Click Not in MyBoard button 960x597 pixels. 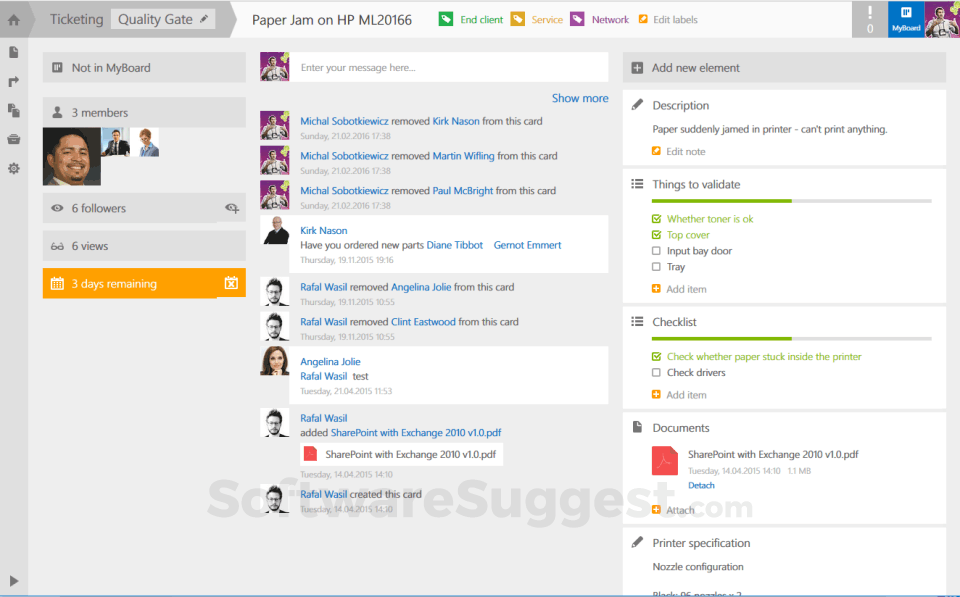click(144, 67)
